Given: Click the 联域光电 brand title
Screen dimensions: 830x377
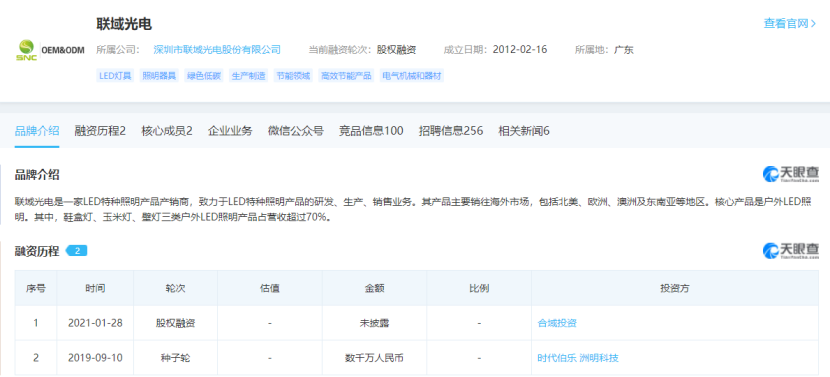Looking at the screenshot, I should click(x=124, y=24).
